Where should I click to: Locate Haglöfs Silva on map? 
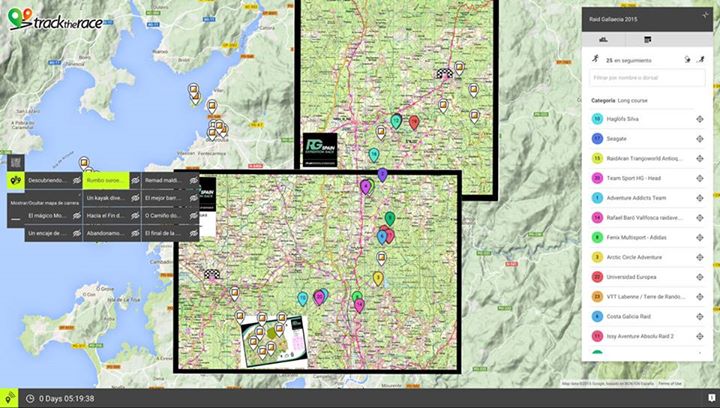point(699,119)
